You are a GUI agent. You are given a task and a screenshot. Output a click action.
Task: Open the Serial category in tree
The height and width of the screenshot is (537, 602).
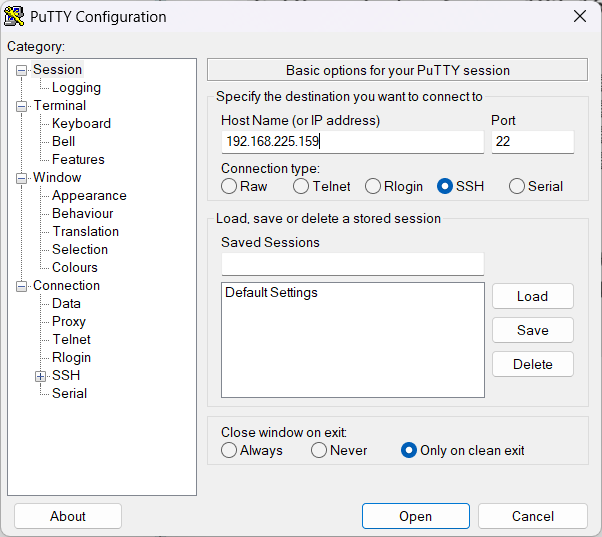point(69,393)
